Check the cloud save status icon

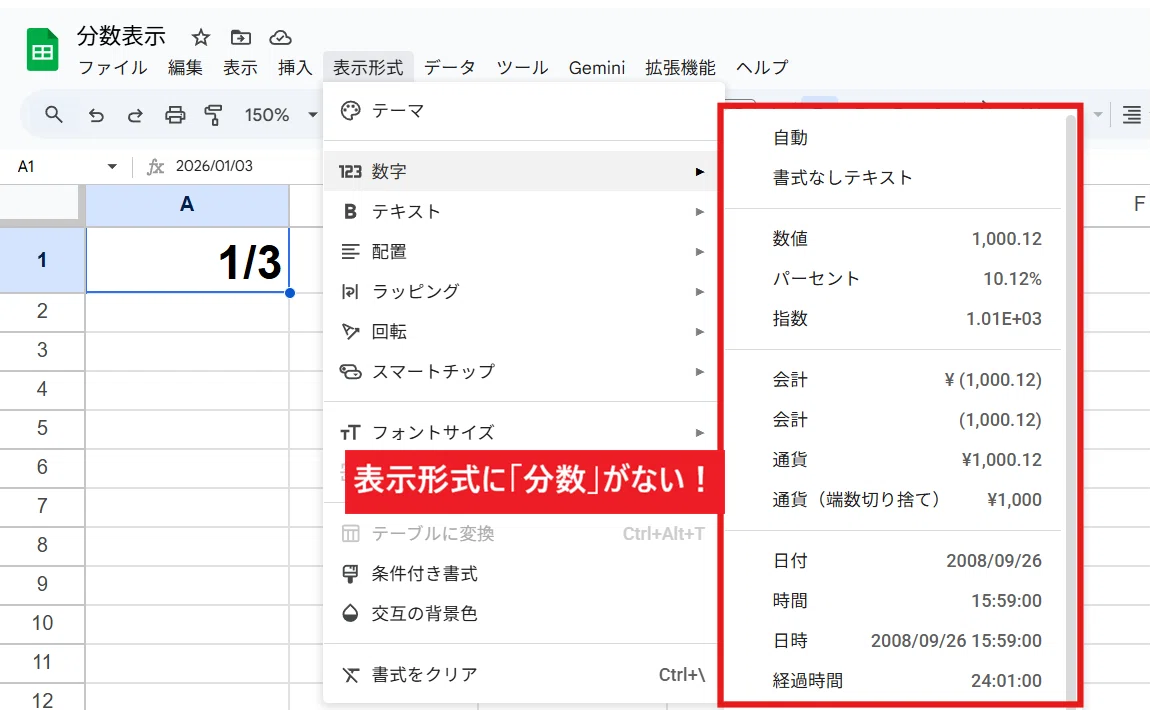280,37
